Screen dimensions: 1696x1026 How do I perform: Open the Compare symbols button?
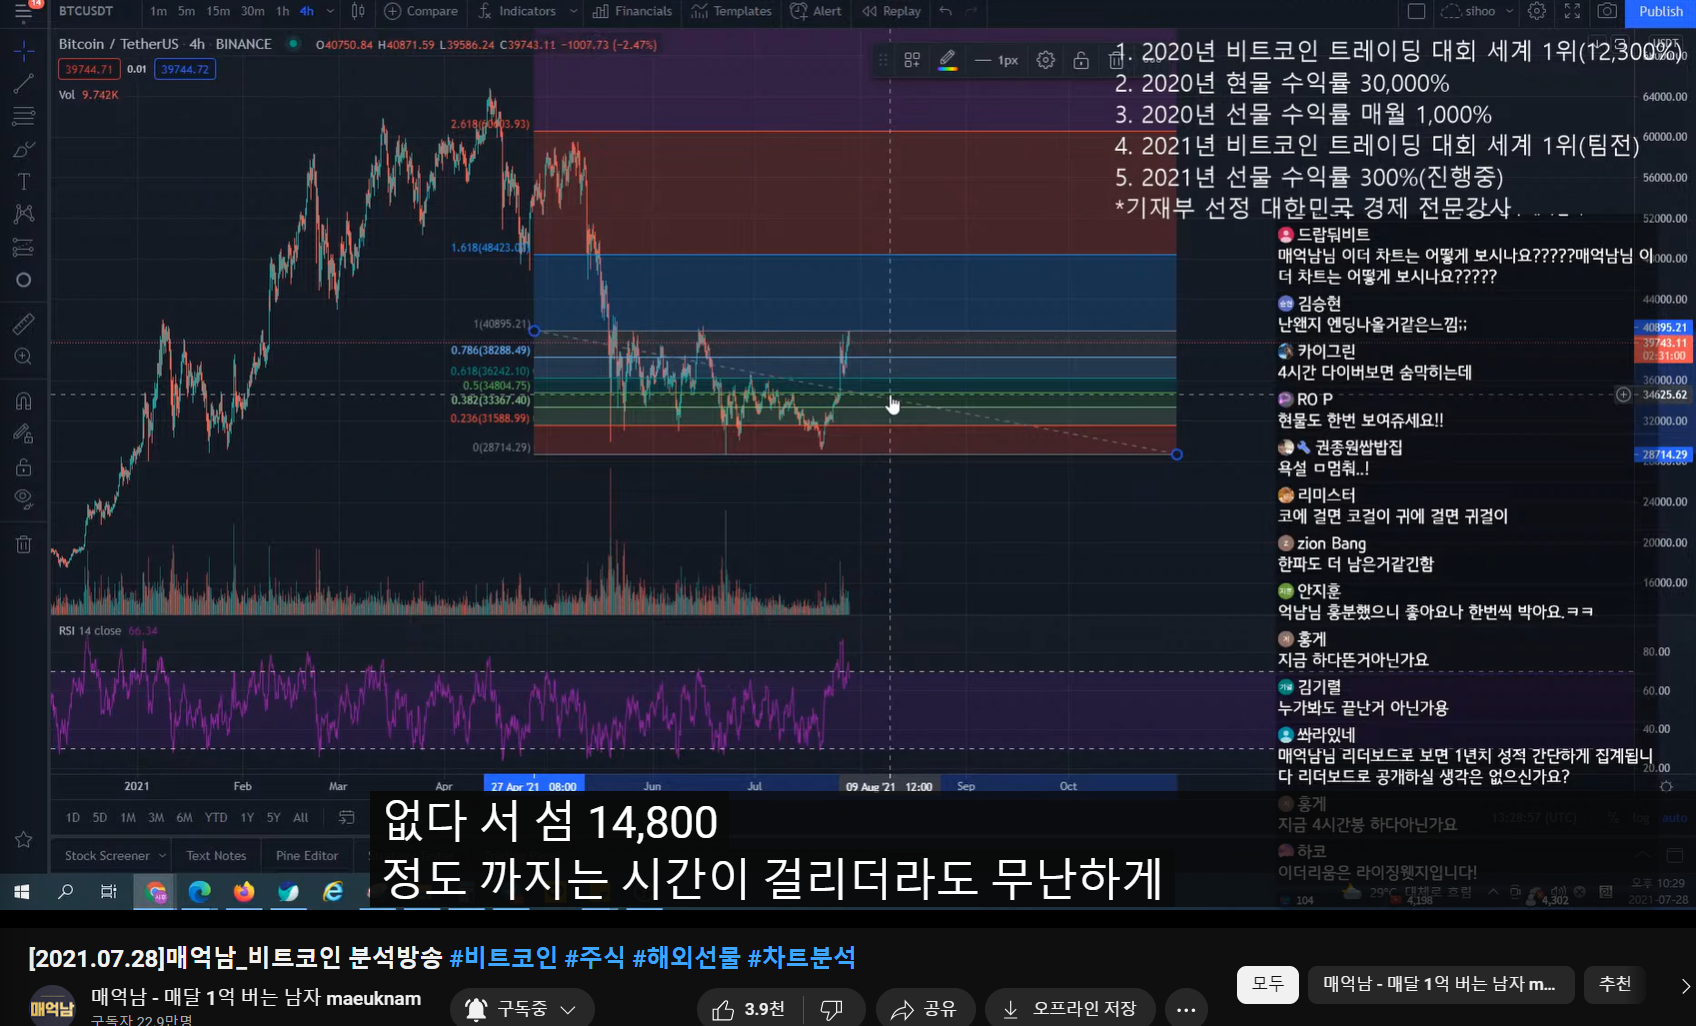[421, 11]
